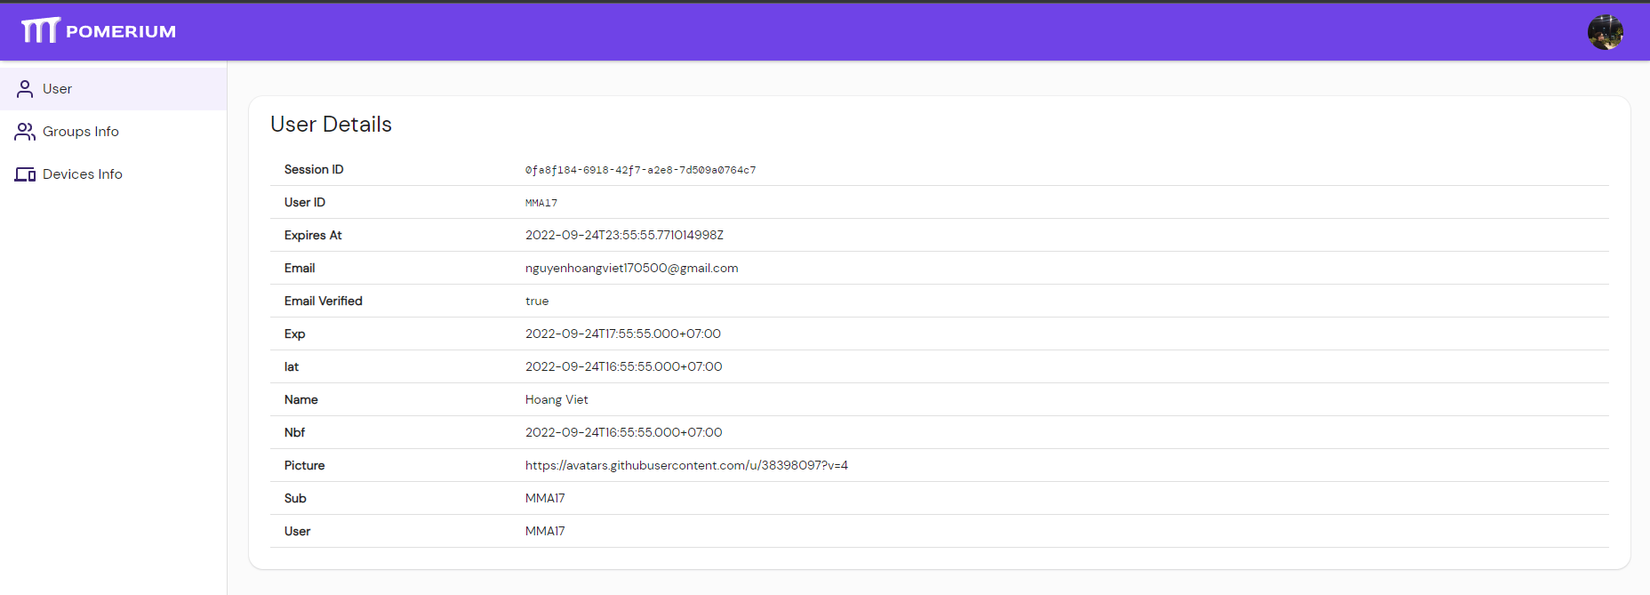Click the Groups Info people icon
The height and width of the screenshot is (595, 1650).
[x=25, y=132]
